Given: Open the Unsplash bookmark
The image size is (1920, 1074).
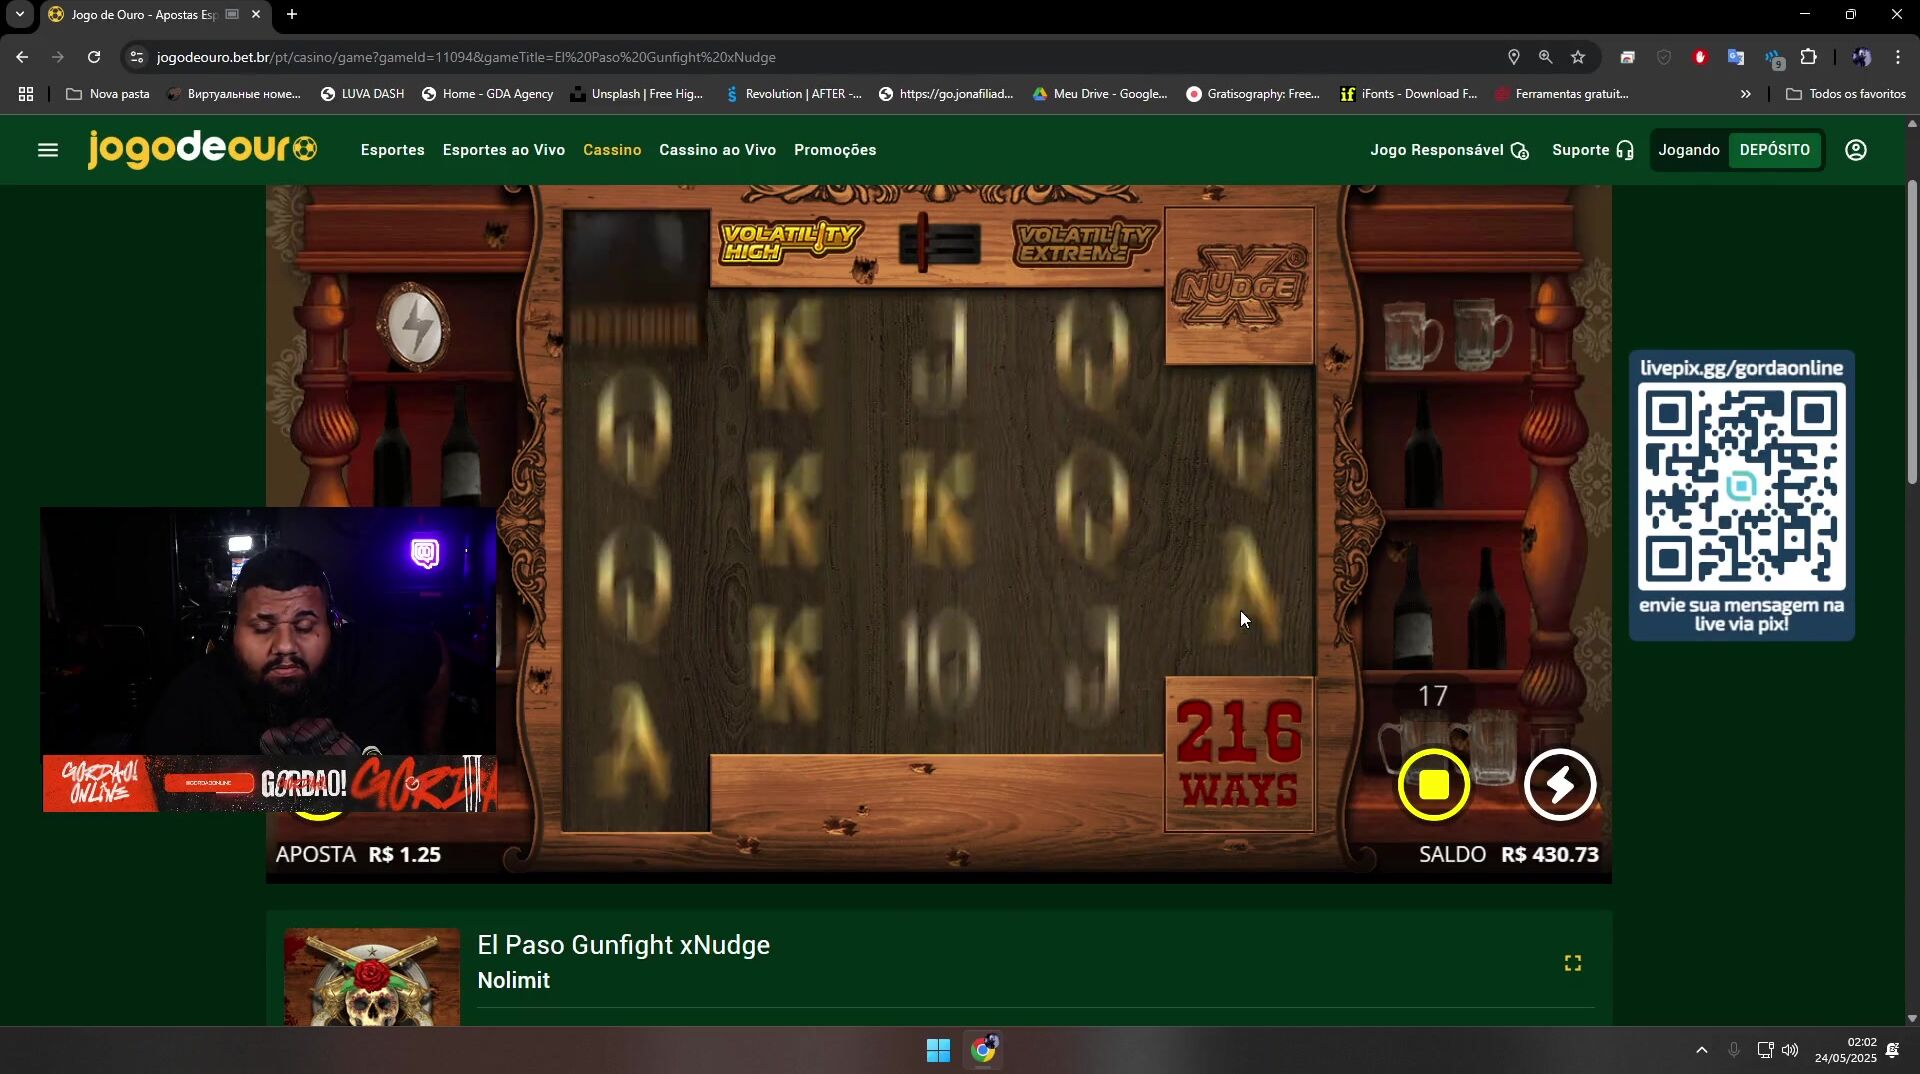Looking at the screenshot, I should click(x=637, y=94).
